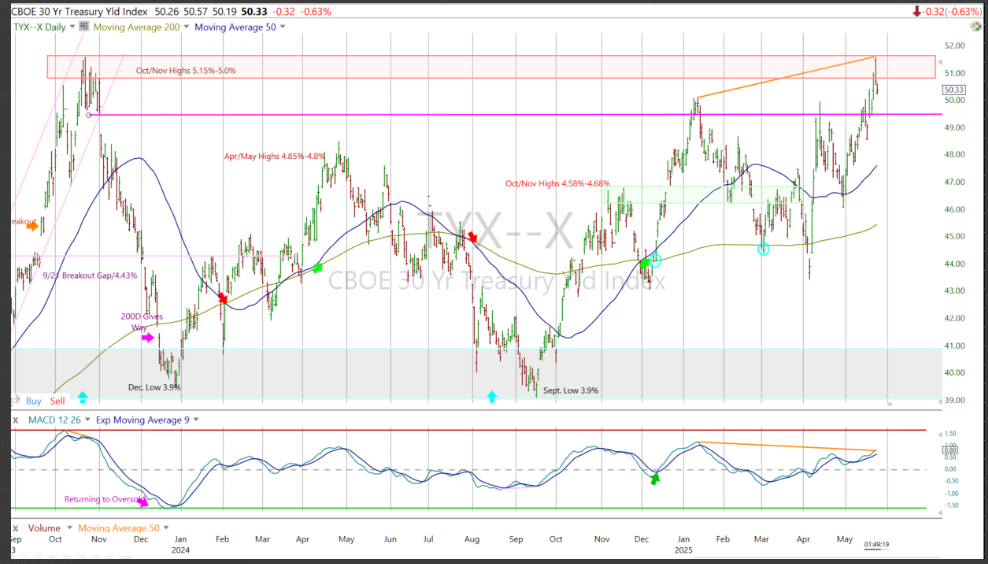Select green arrow in MACD pane
This screenshot has height=564, width=988.
point(655,479)
